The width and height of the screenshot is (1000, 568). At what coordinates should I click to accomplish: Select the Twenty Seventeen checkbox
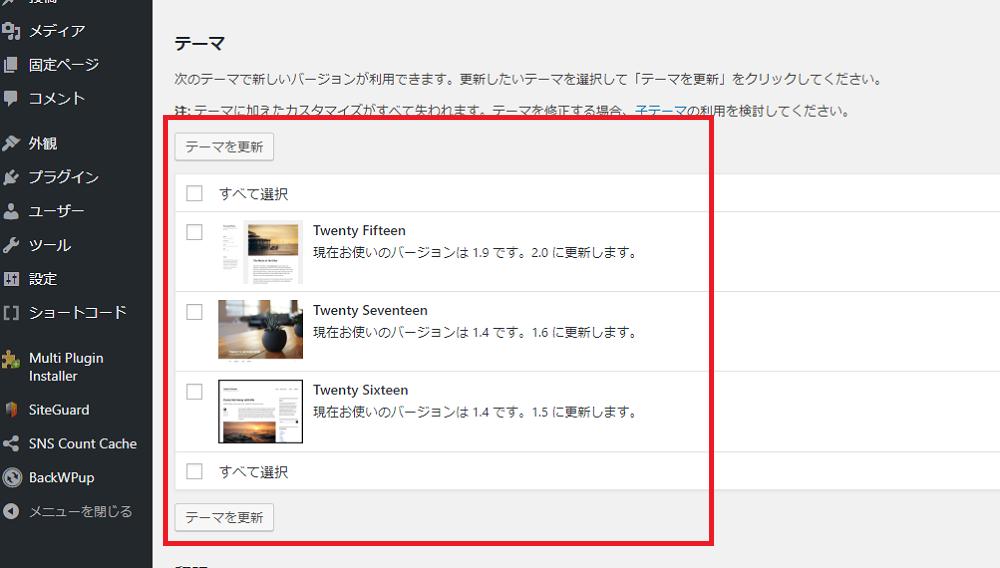click(x=195, y=312)
